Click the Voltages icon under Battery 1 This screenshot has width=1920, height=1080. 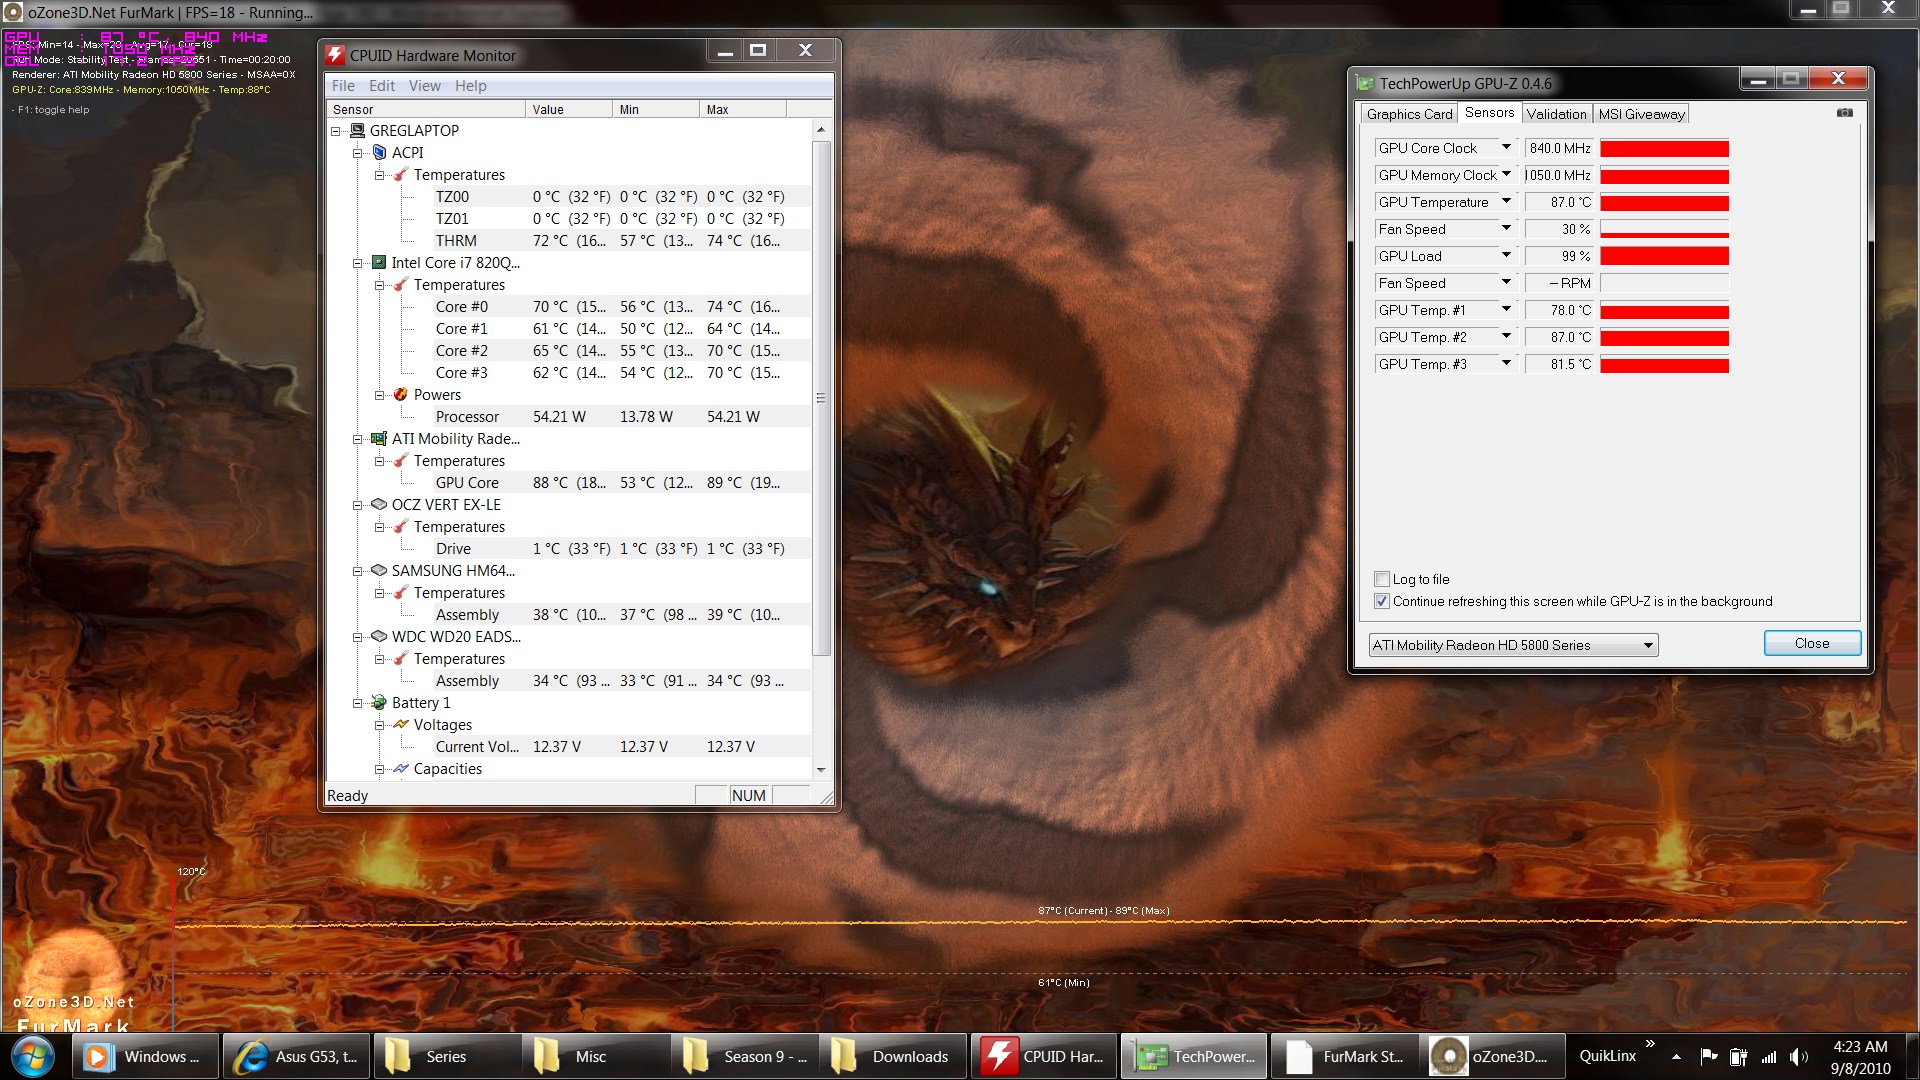(401, 724)
